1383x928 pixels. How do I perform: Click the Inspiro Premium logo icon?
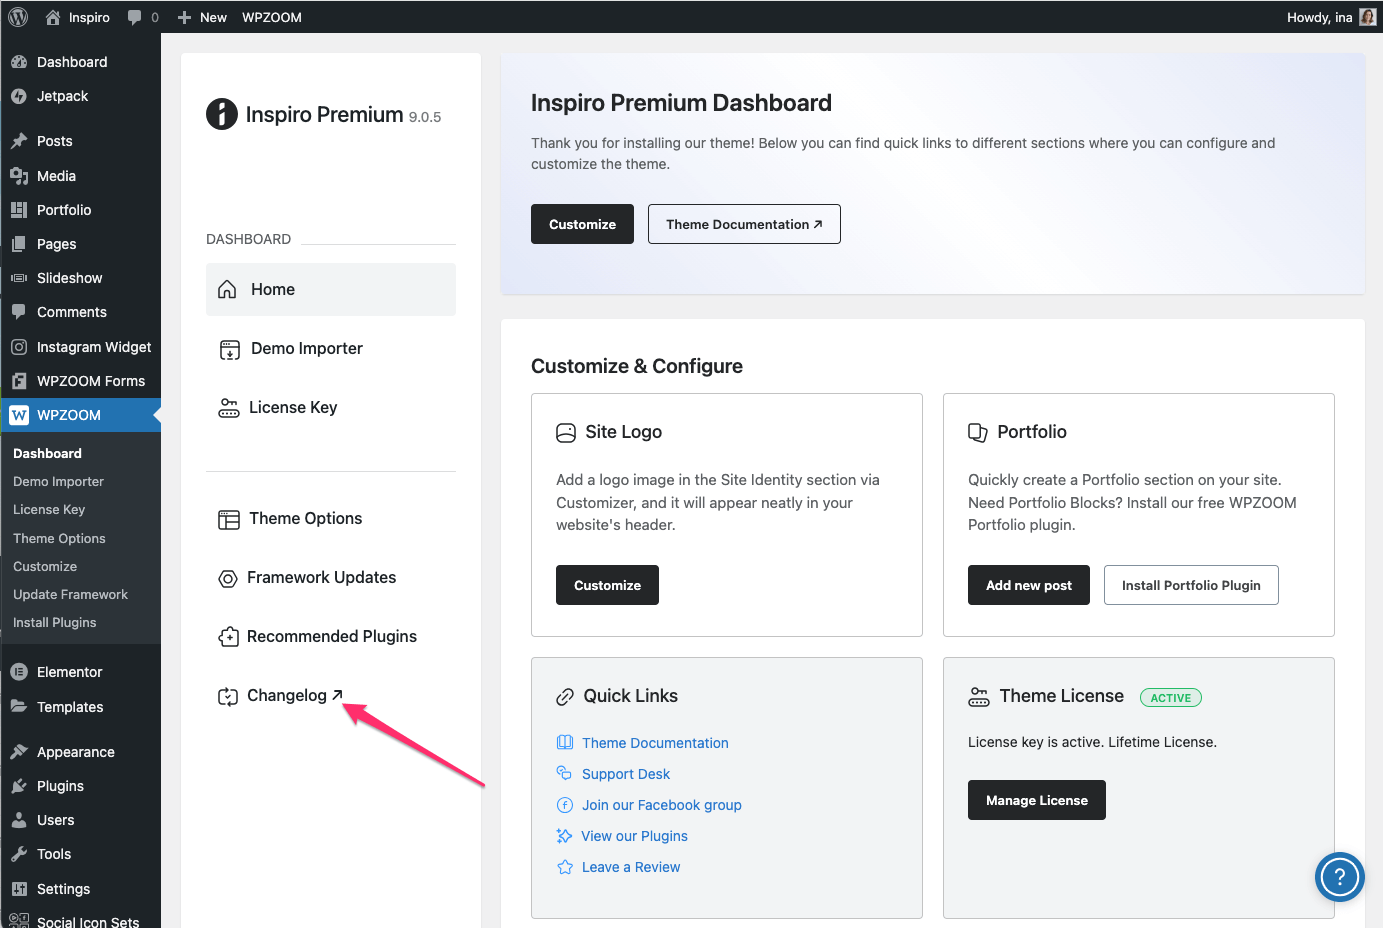pyautogui.click(x=222, y=115)
